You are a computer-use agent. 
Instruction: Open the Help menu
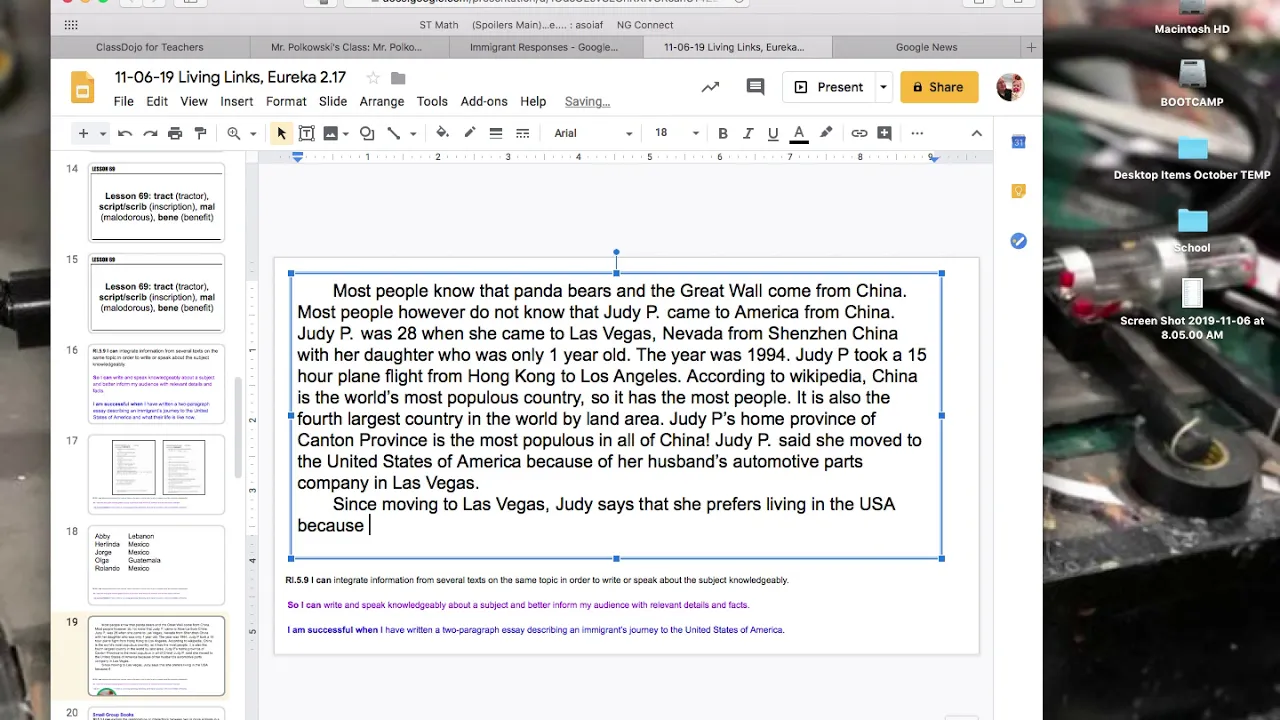533,101
